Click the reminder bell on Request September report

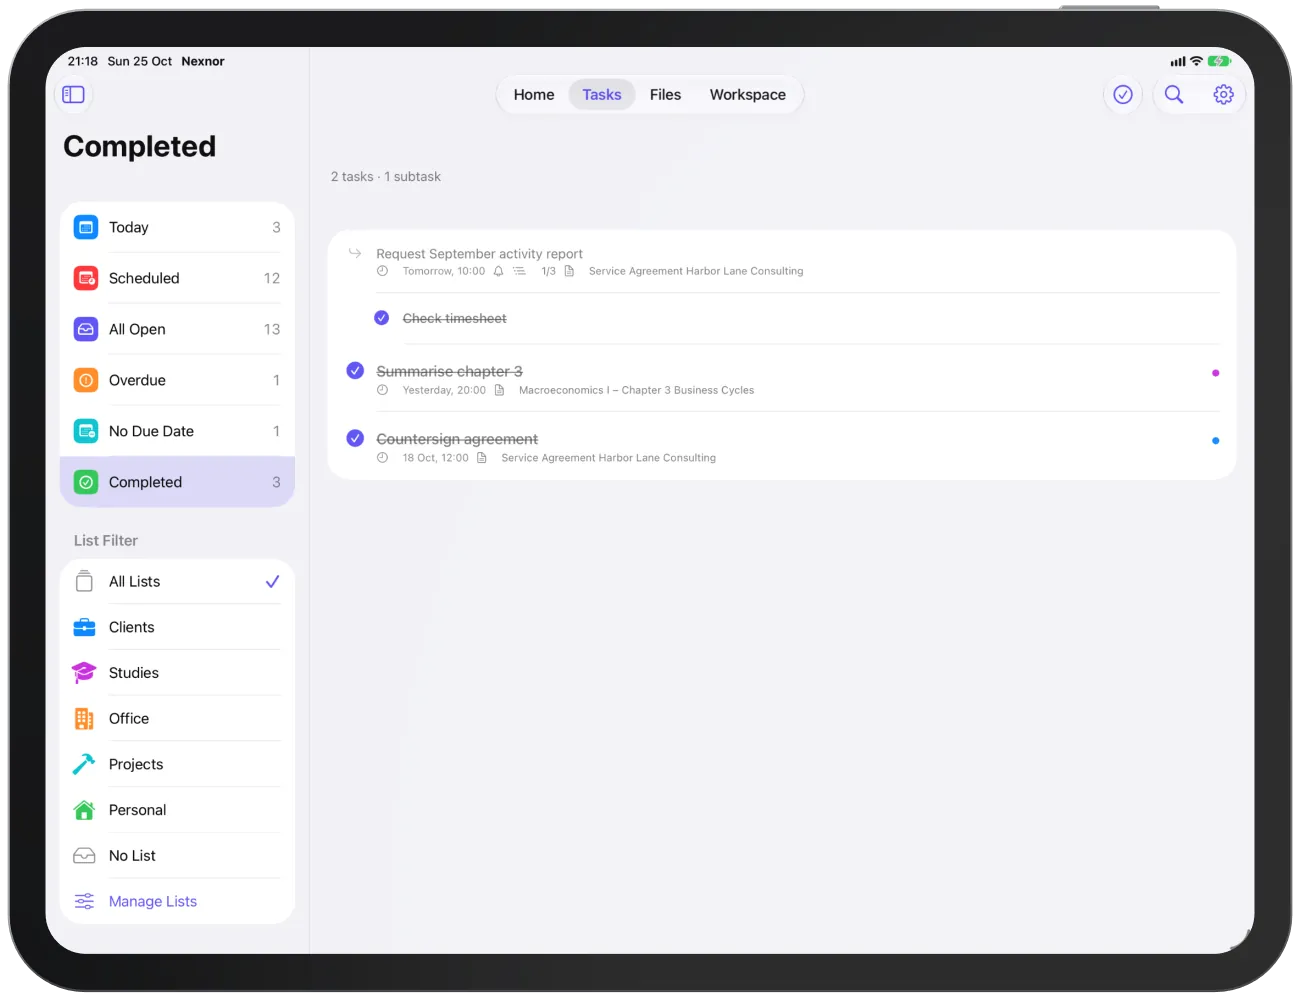point(498,271)
